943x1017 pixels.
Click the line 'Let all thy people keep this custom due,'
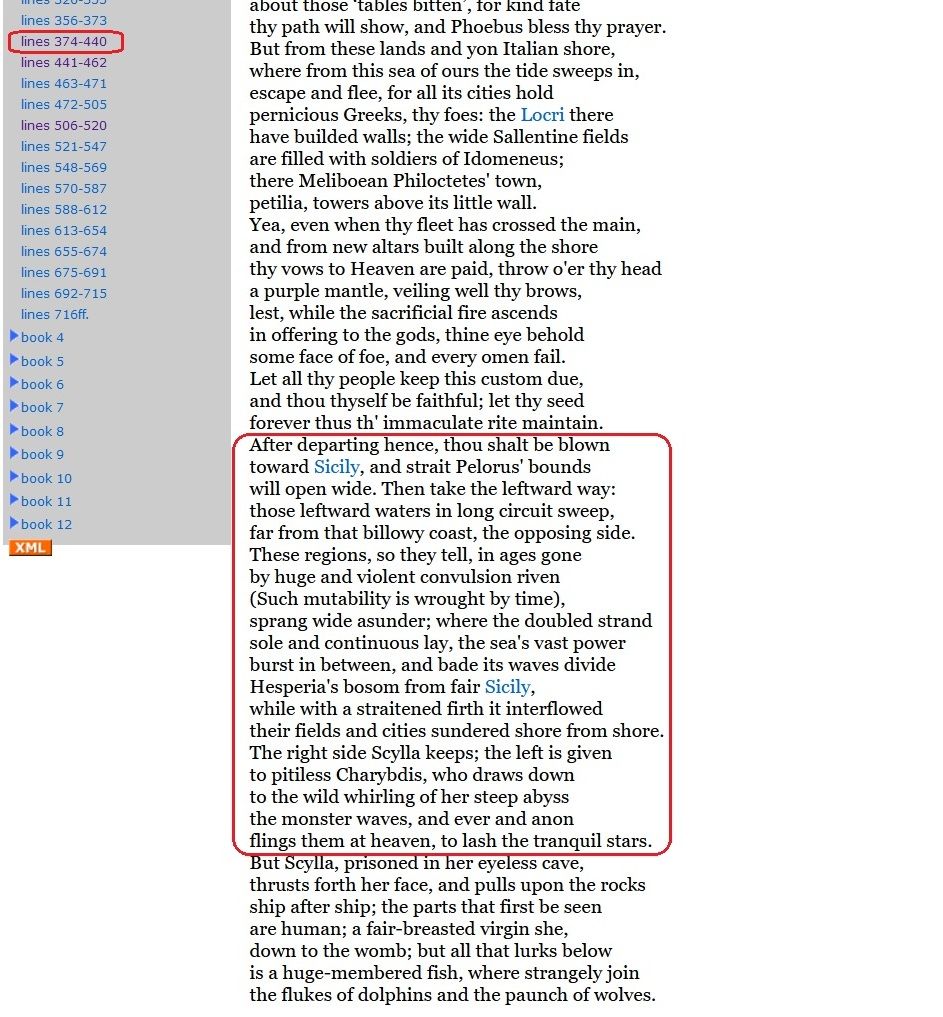tap(416, 379)
